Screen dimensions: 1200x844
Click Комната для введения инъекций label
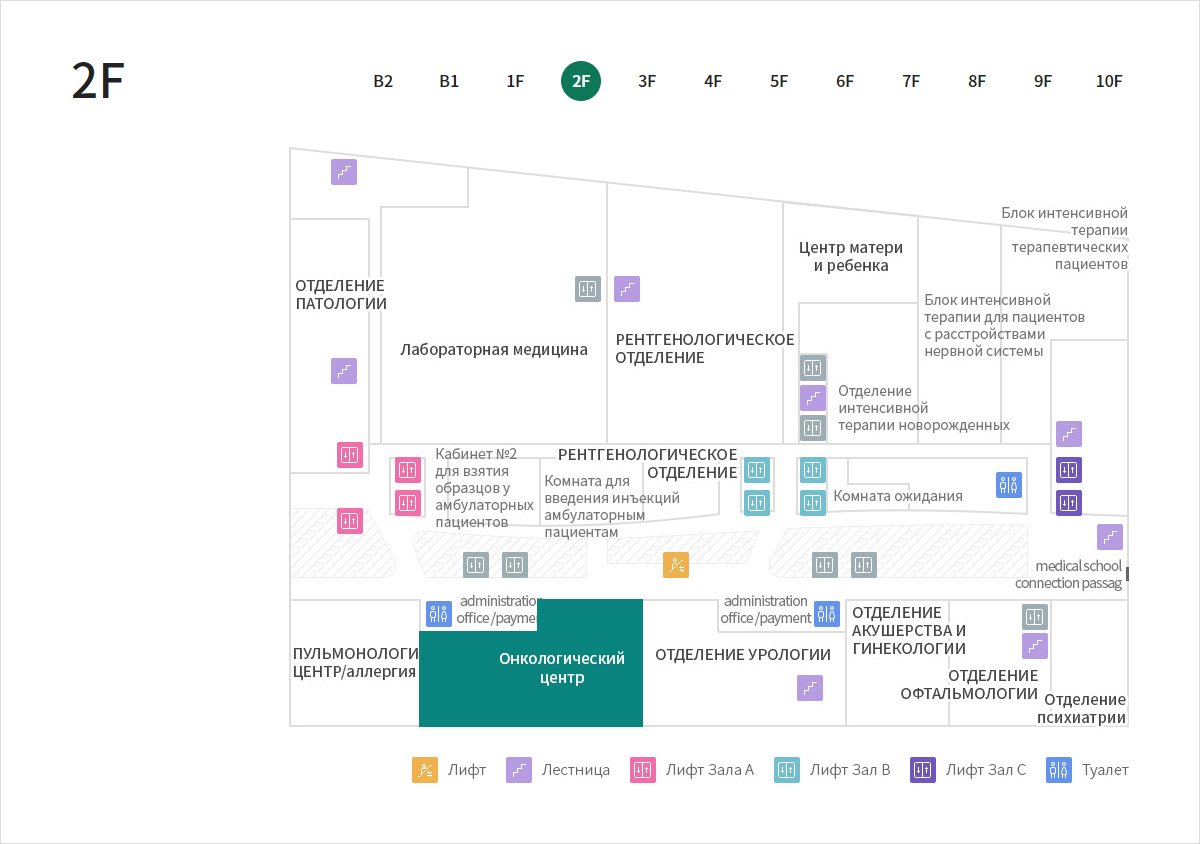coord(612,507)
